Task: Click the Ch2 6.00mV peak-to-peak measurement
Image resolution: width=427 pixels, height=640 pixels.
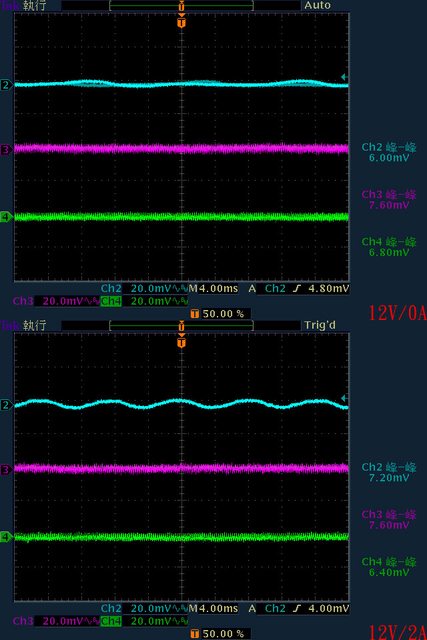Action: point(389,152)
